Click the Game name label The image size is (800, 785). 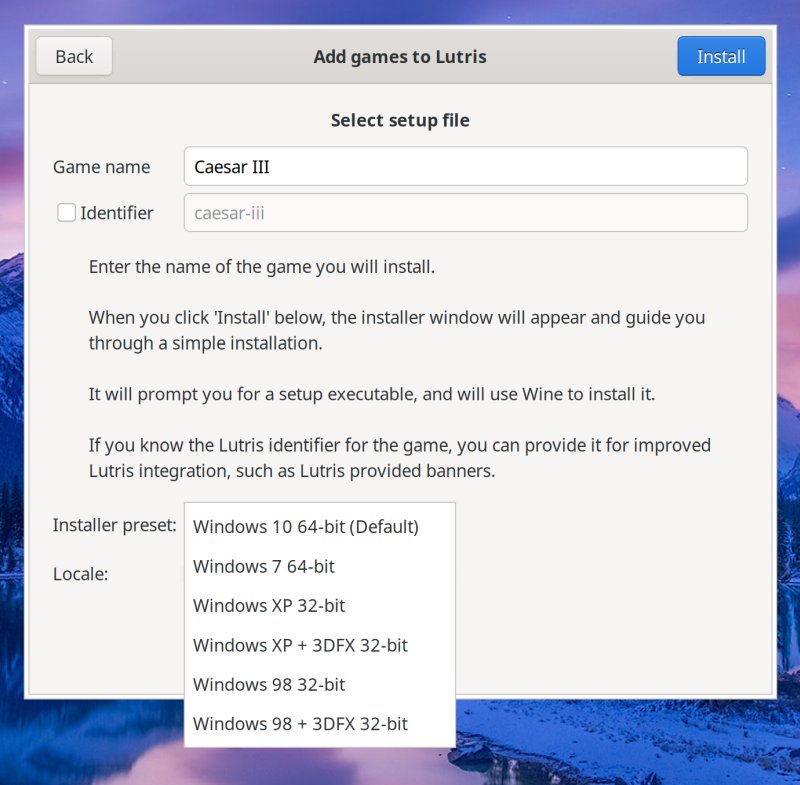(102, 167)
